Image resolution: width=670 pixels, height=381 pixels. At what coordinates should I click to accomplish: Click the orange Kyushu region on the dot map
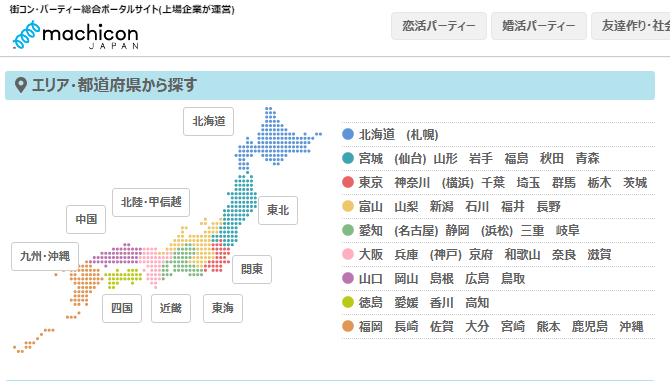pyautogui.click(x=85, y=282)
